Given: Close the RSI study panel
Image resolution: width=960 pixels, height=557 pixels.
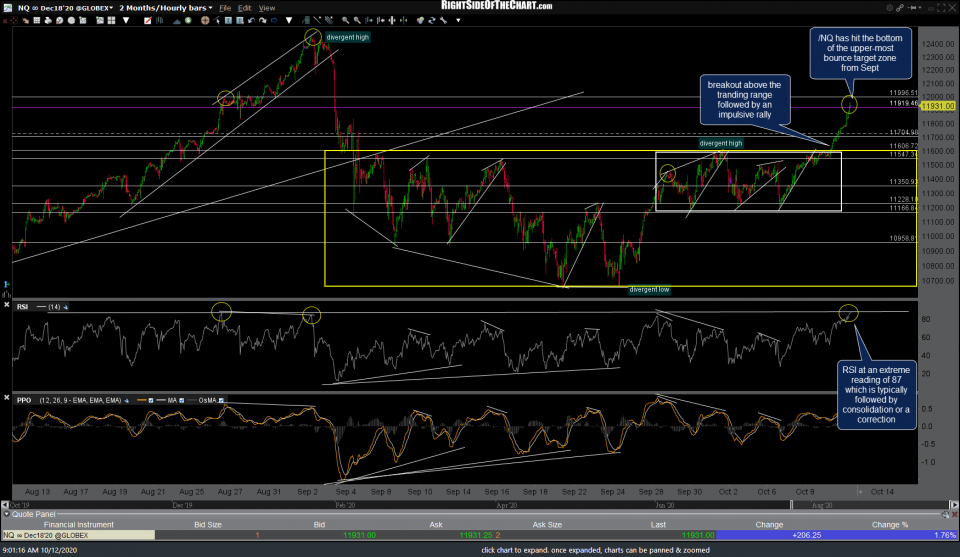Looking at the screenshot, I should pos(6,304).
